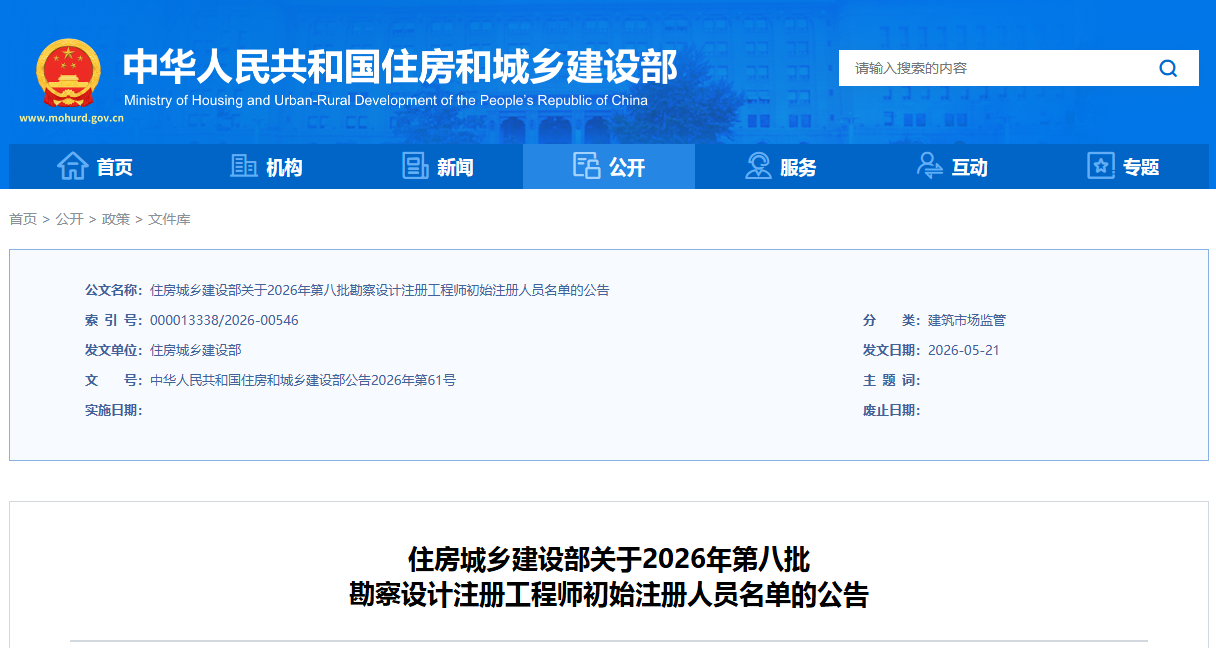Viewport: 1216px width, 648px height.
Task: Open the 服务 navigation tab
Action: click(x=780, y=166)
